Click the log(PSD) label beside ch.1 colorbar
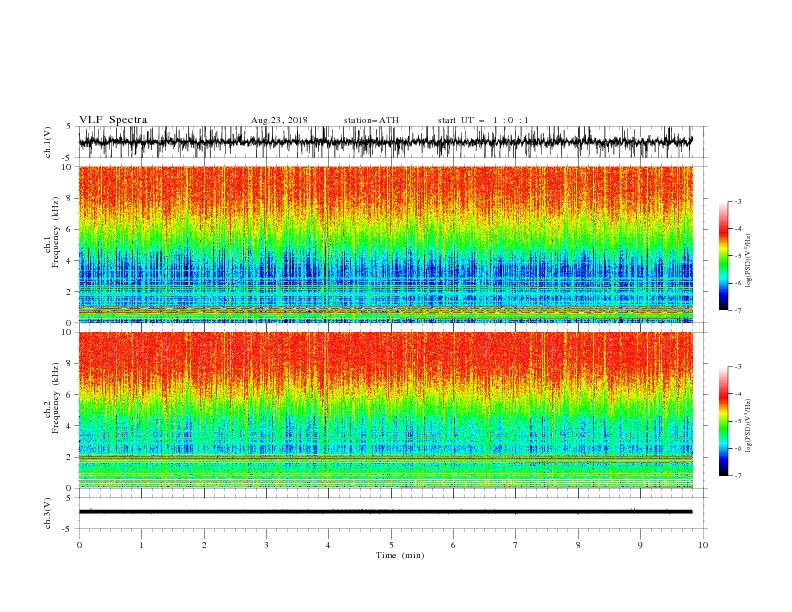Viewport: 792px width, 612px height. point(748,261)
